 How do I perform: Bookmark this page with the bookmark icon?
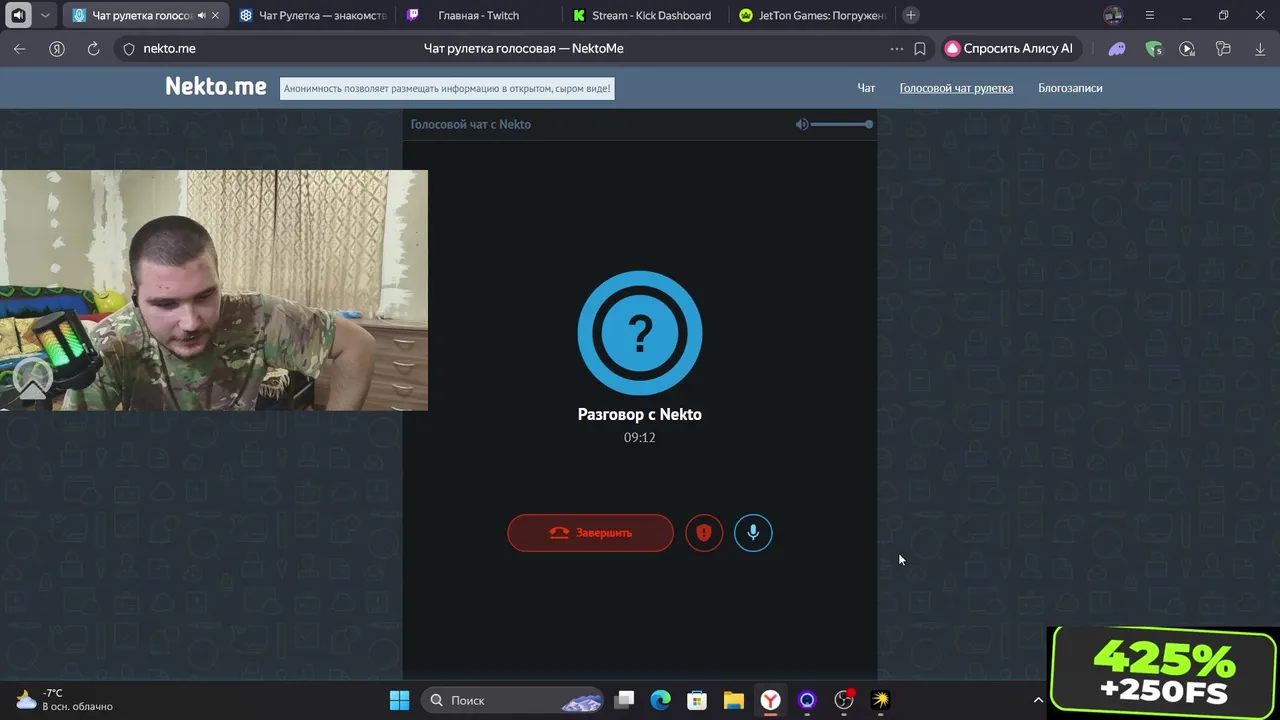tap(920, 48)
